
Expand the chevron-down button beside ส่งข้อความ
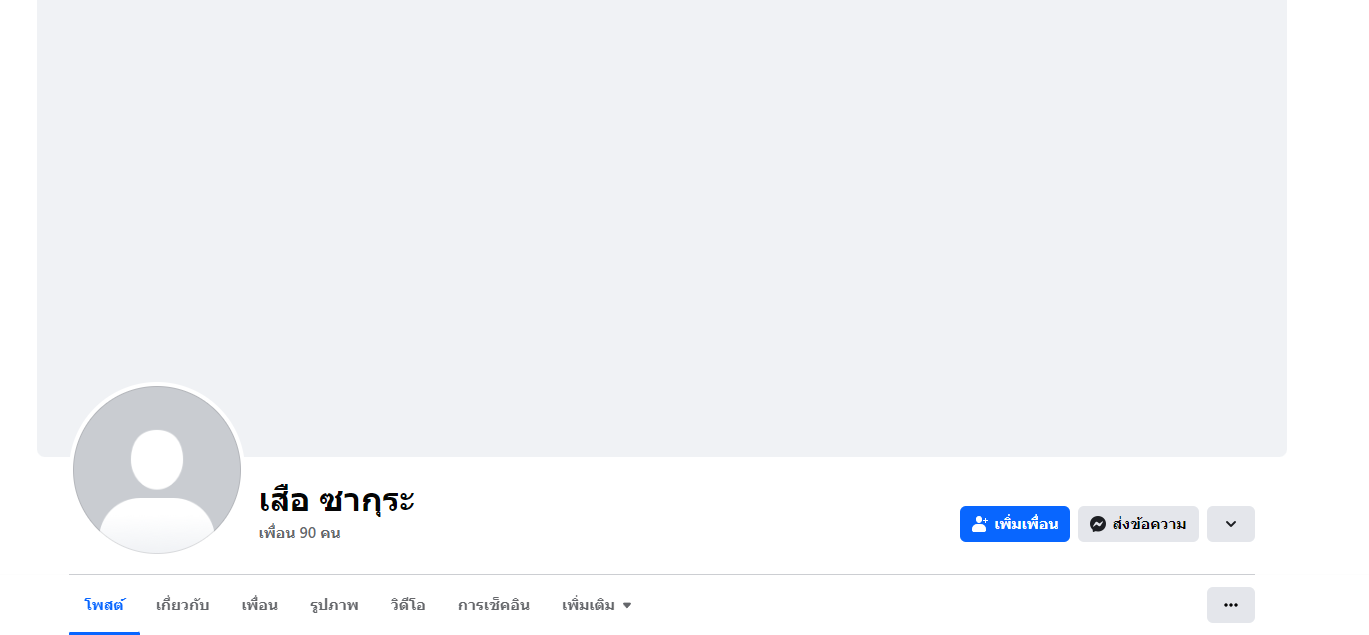(x=1230, y=524)
